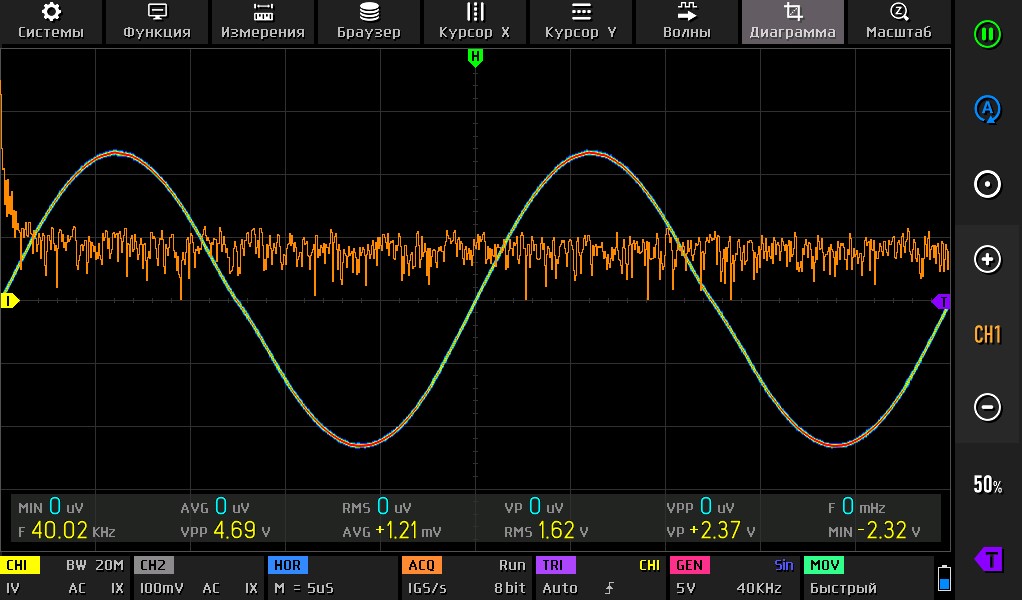Click the 50% level button
Viewport: 1022px width, 600px height.
click(987, 485)
